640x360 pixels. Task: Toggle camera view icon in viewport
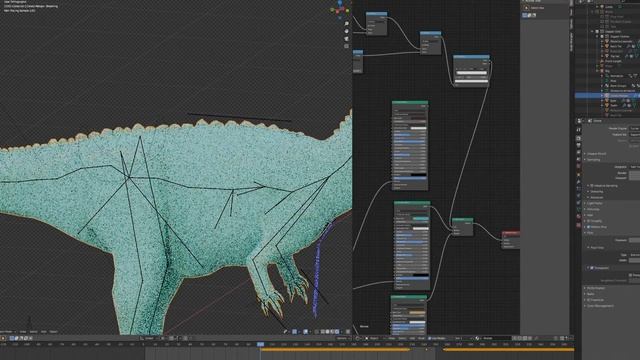[x=347, y=39]
